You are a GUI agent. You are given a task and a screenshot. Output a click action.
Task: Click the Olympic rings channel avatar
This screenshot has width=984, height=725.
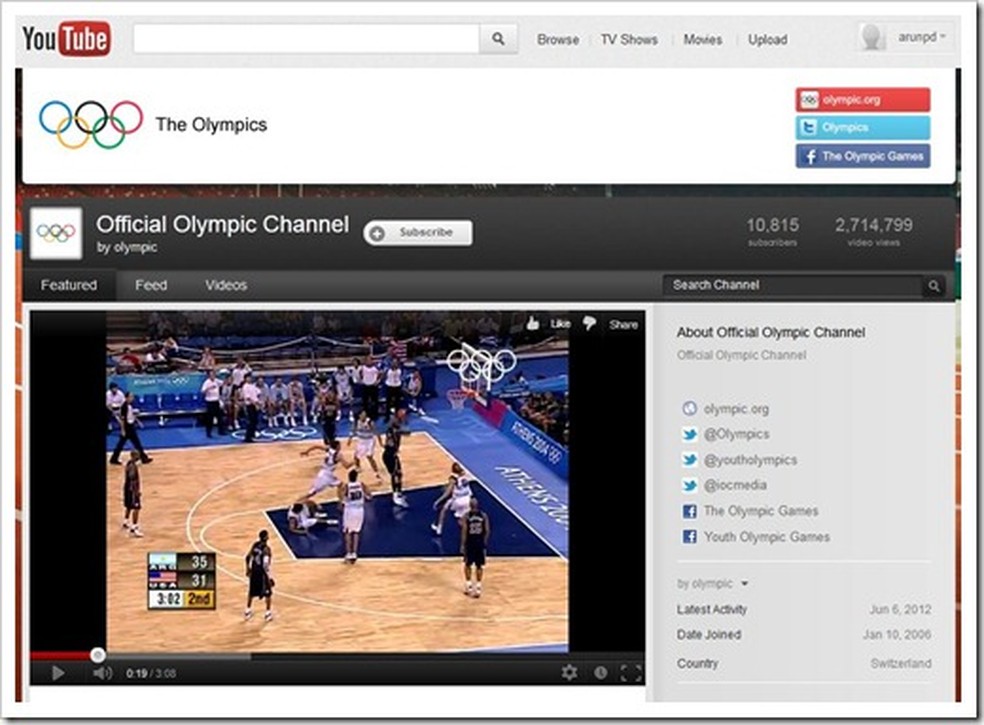click(56, 233)
